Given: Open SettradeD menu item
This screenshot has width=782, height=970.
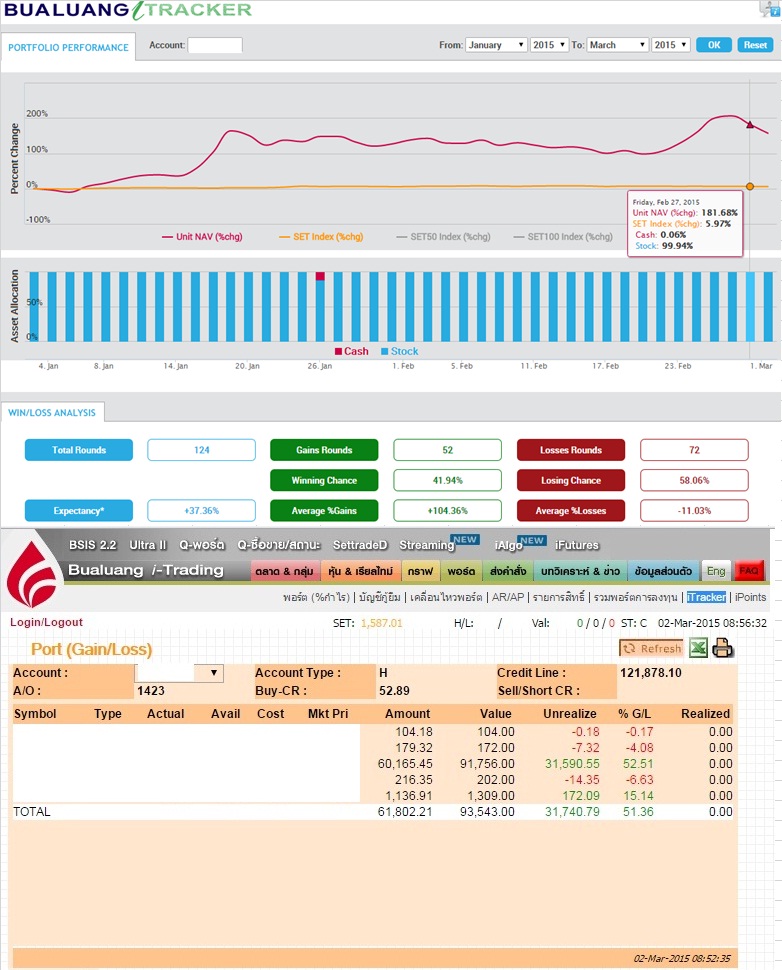Looking at the screenshot, I should tap(360, 545).
